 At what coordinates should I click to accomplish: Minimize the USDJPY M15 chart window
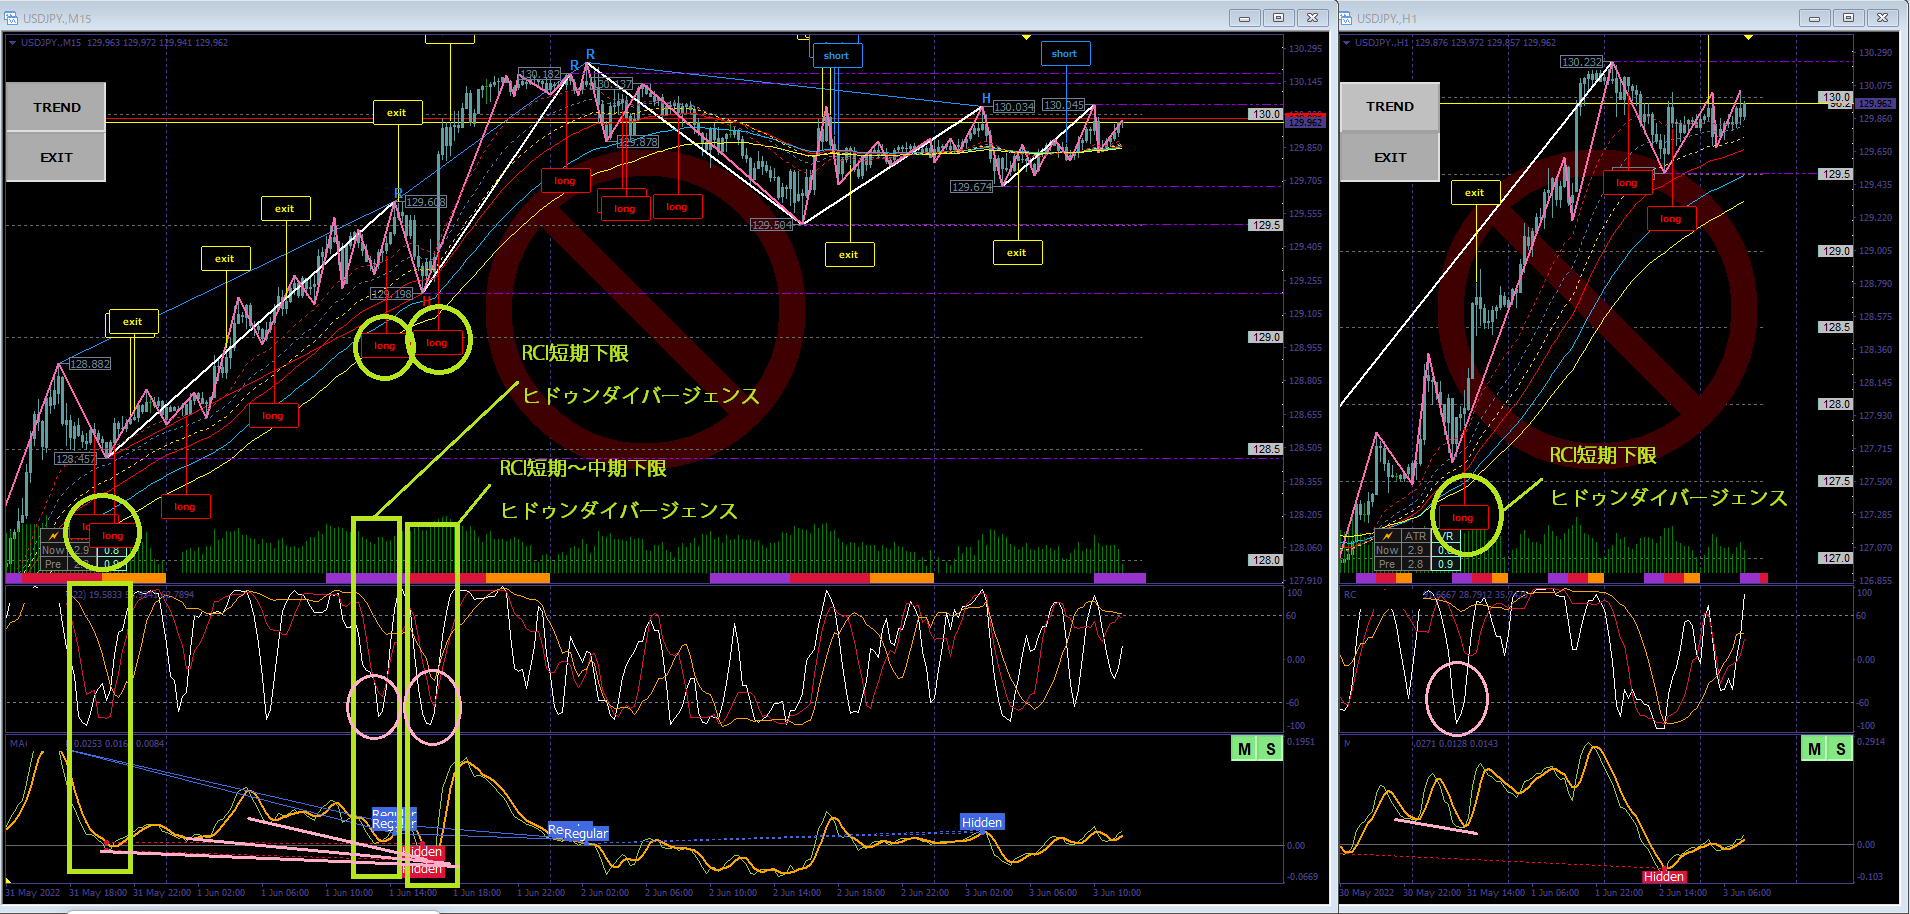(1244, 18)
